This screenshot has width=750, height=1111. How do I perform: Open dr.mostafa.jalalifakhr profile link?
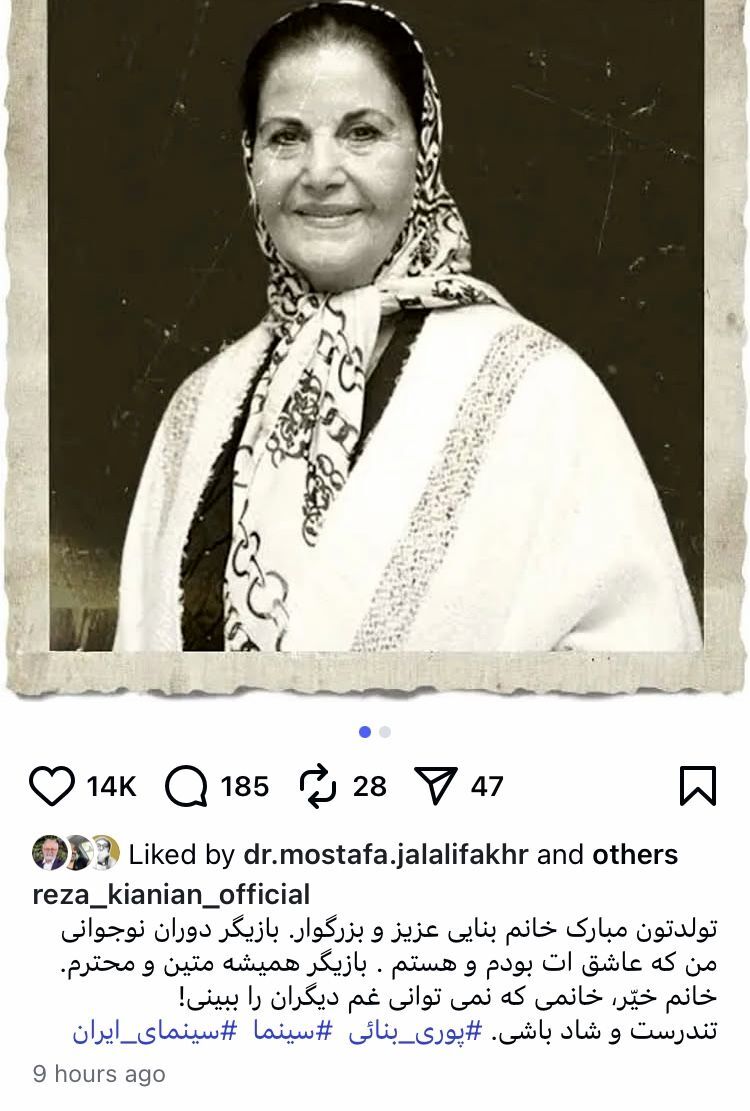[386, 855]
